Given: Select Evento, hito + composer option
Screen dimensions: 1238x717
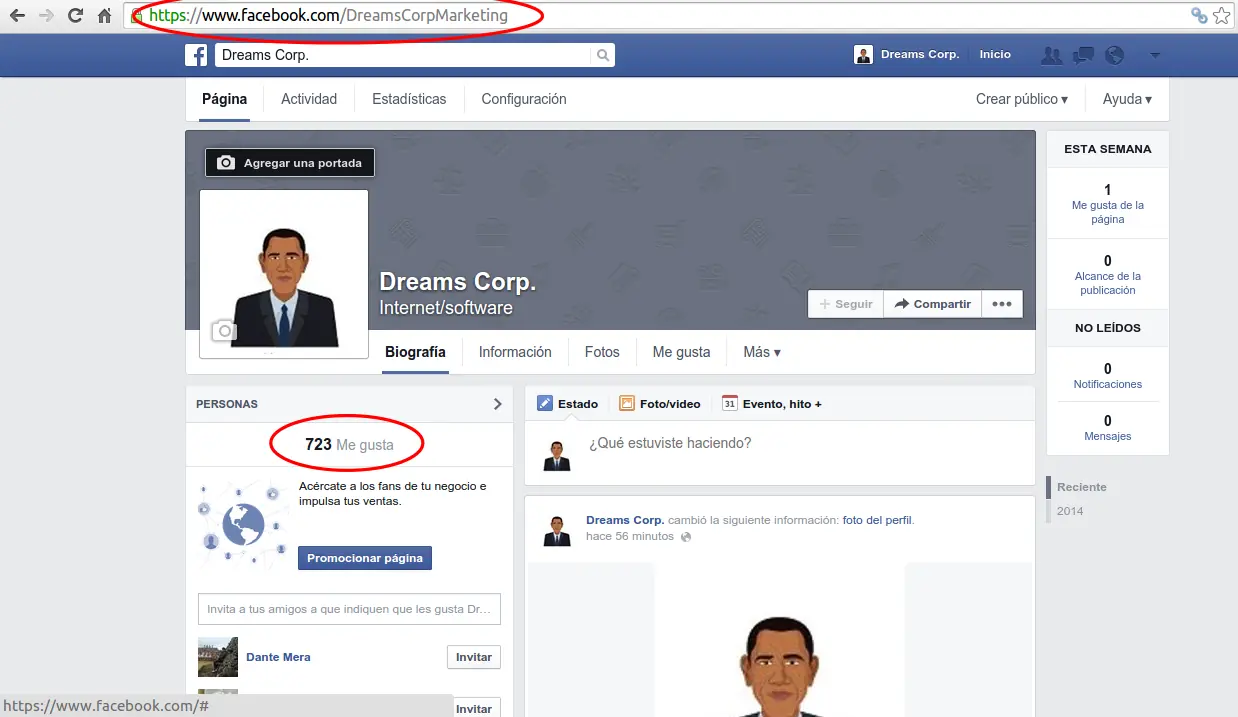Looking at the screenshot, I should 771,404.
